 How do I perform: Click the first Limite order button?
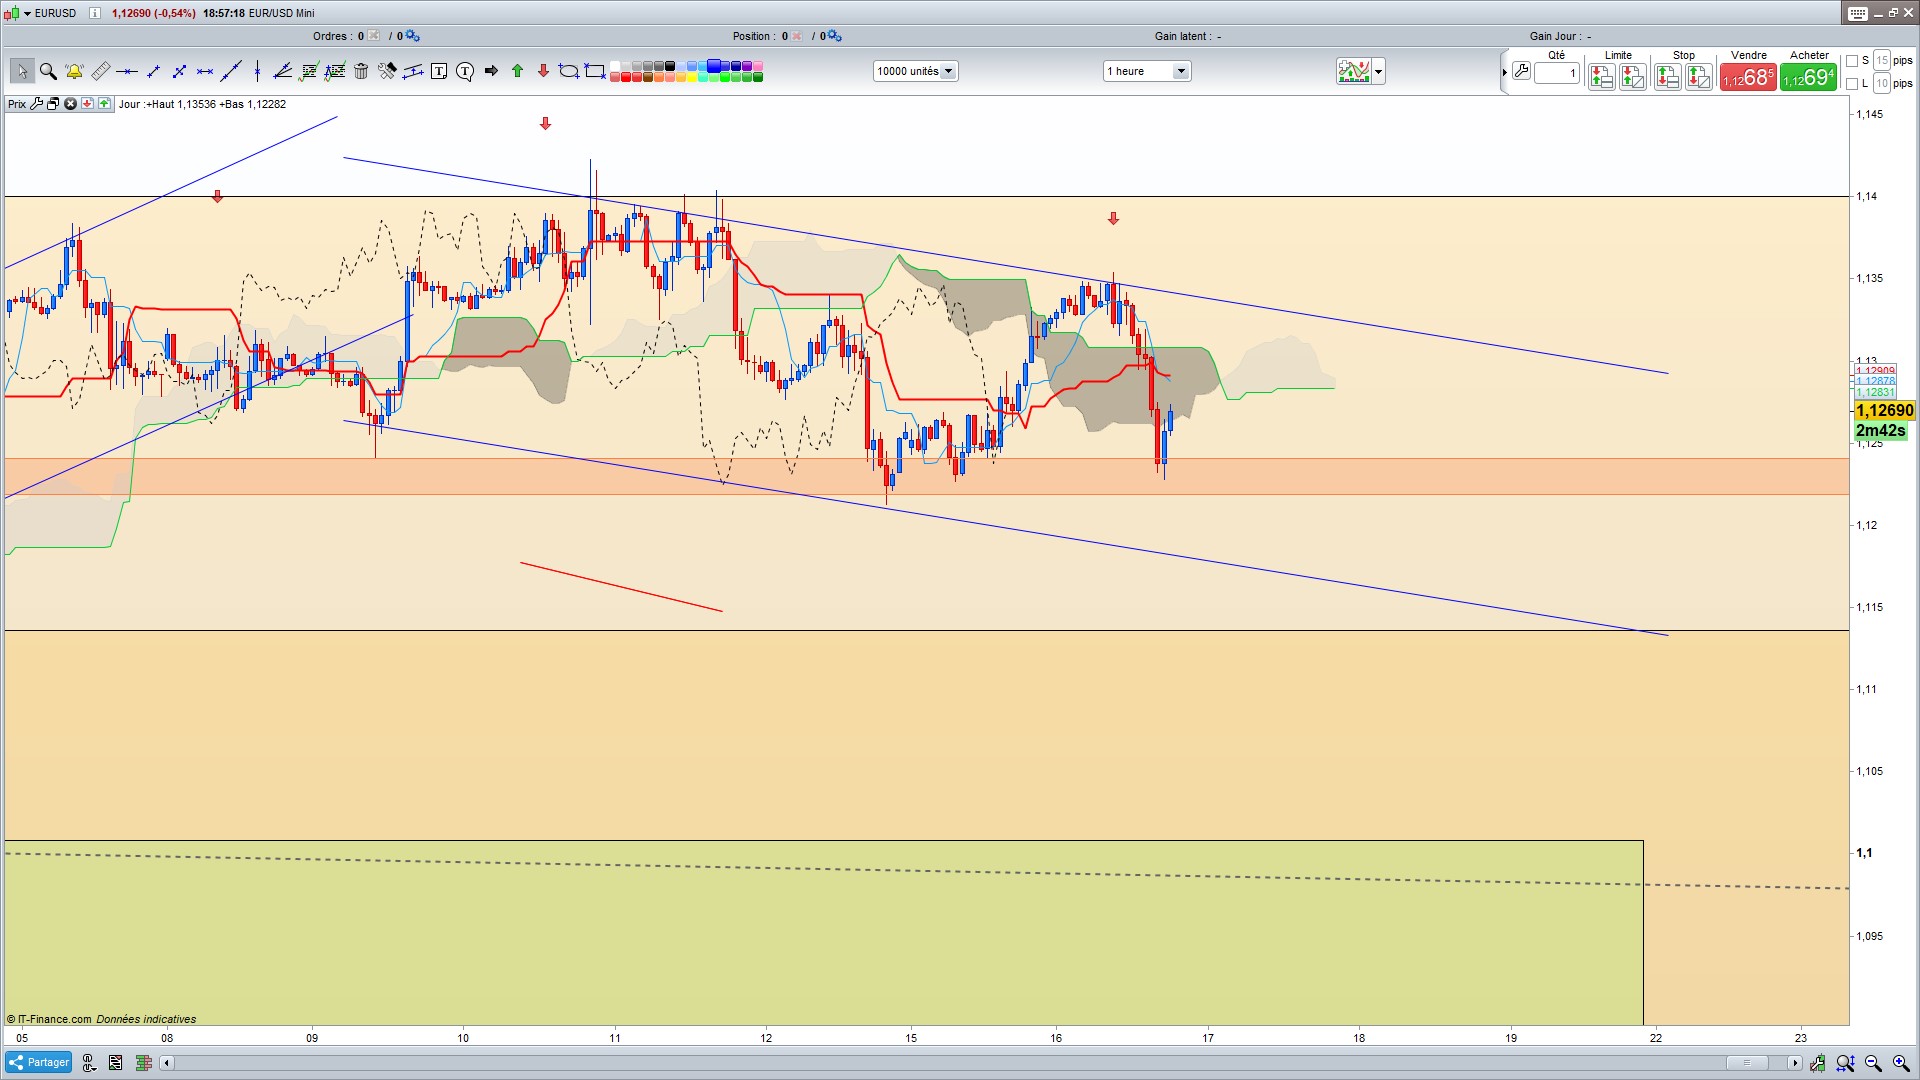[1602, 77]
